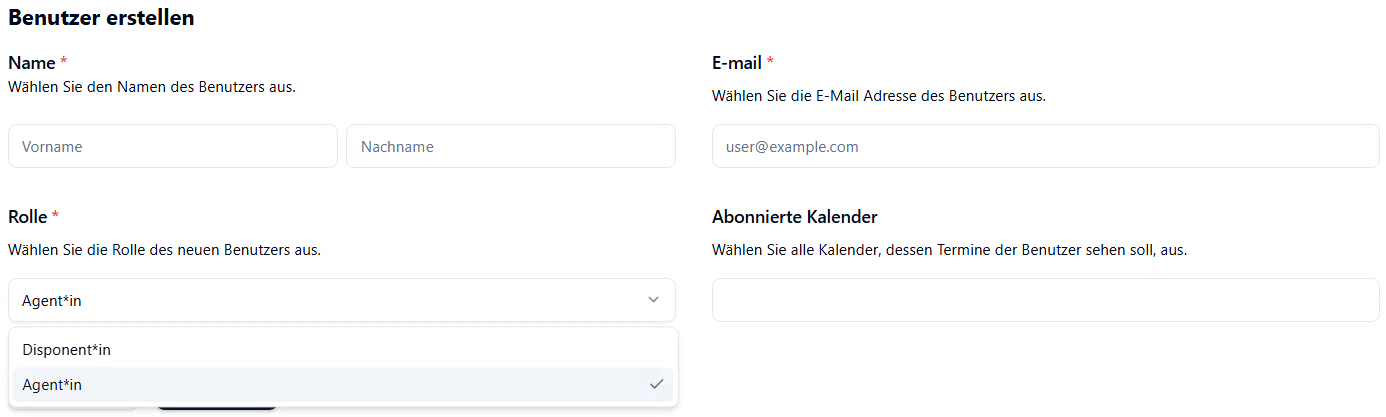1386x417 pixels.
Task: Click the checkmark next to Agent*in option
Action: coord(656,384)
